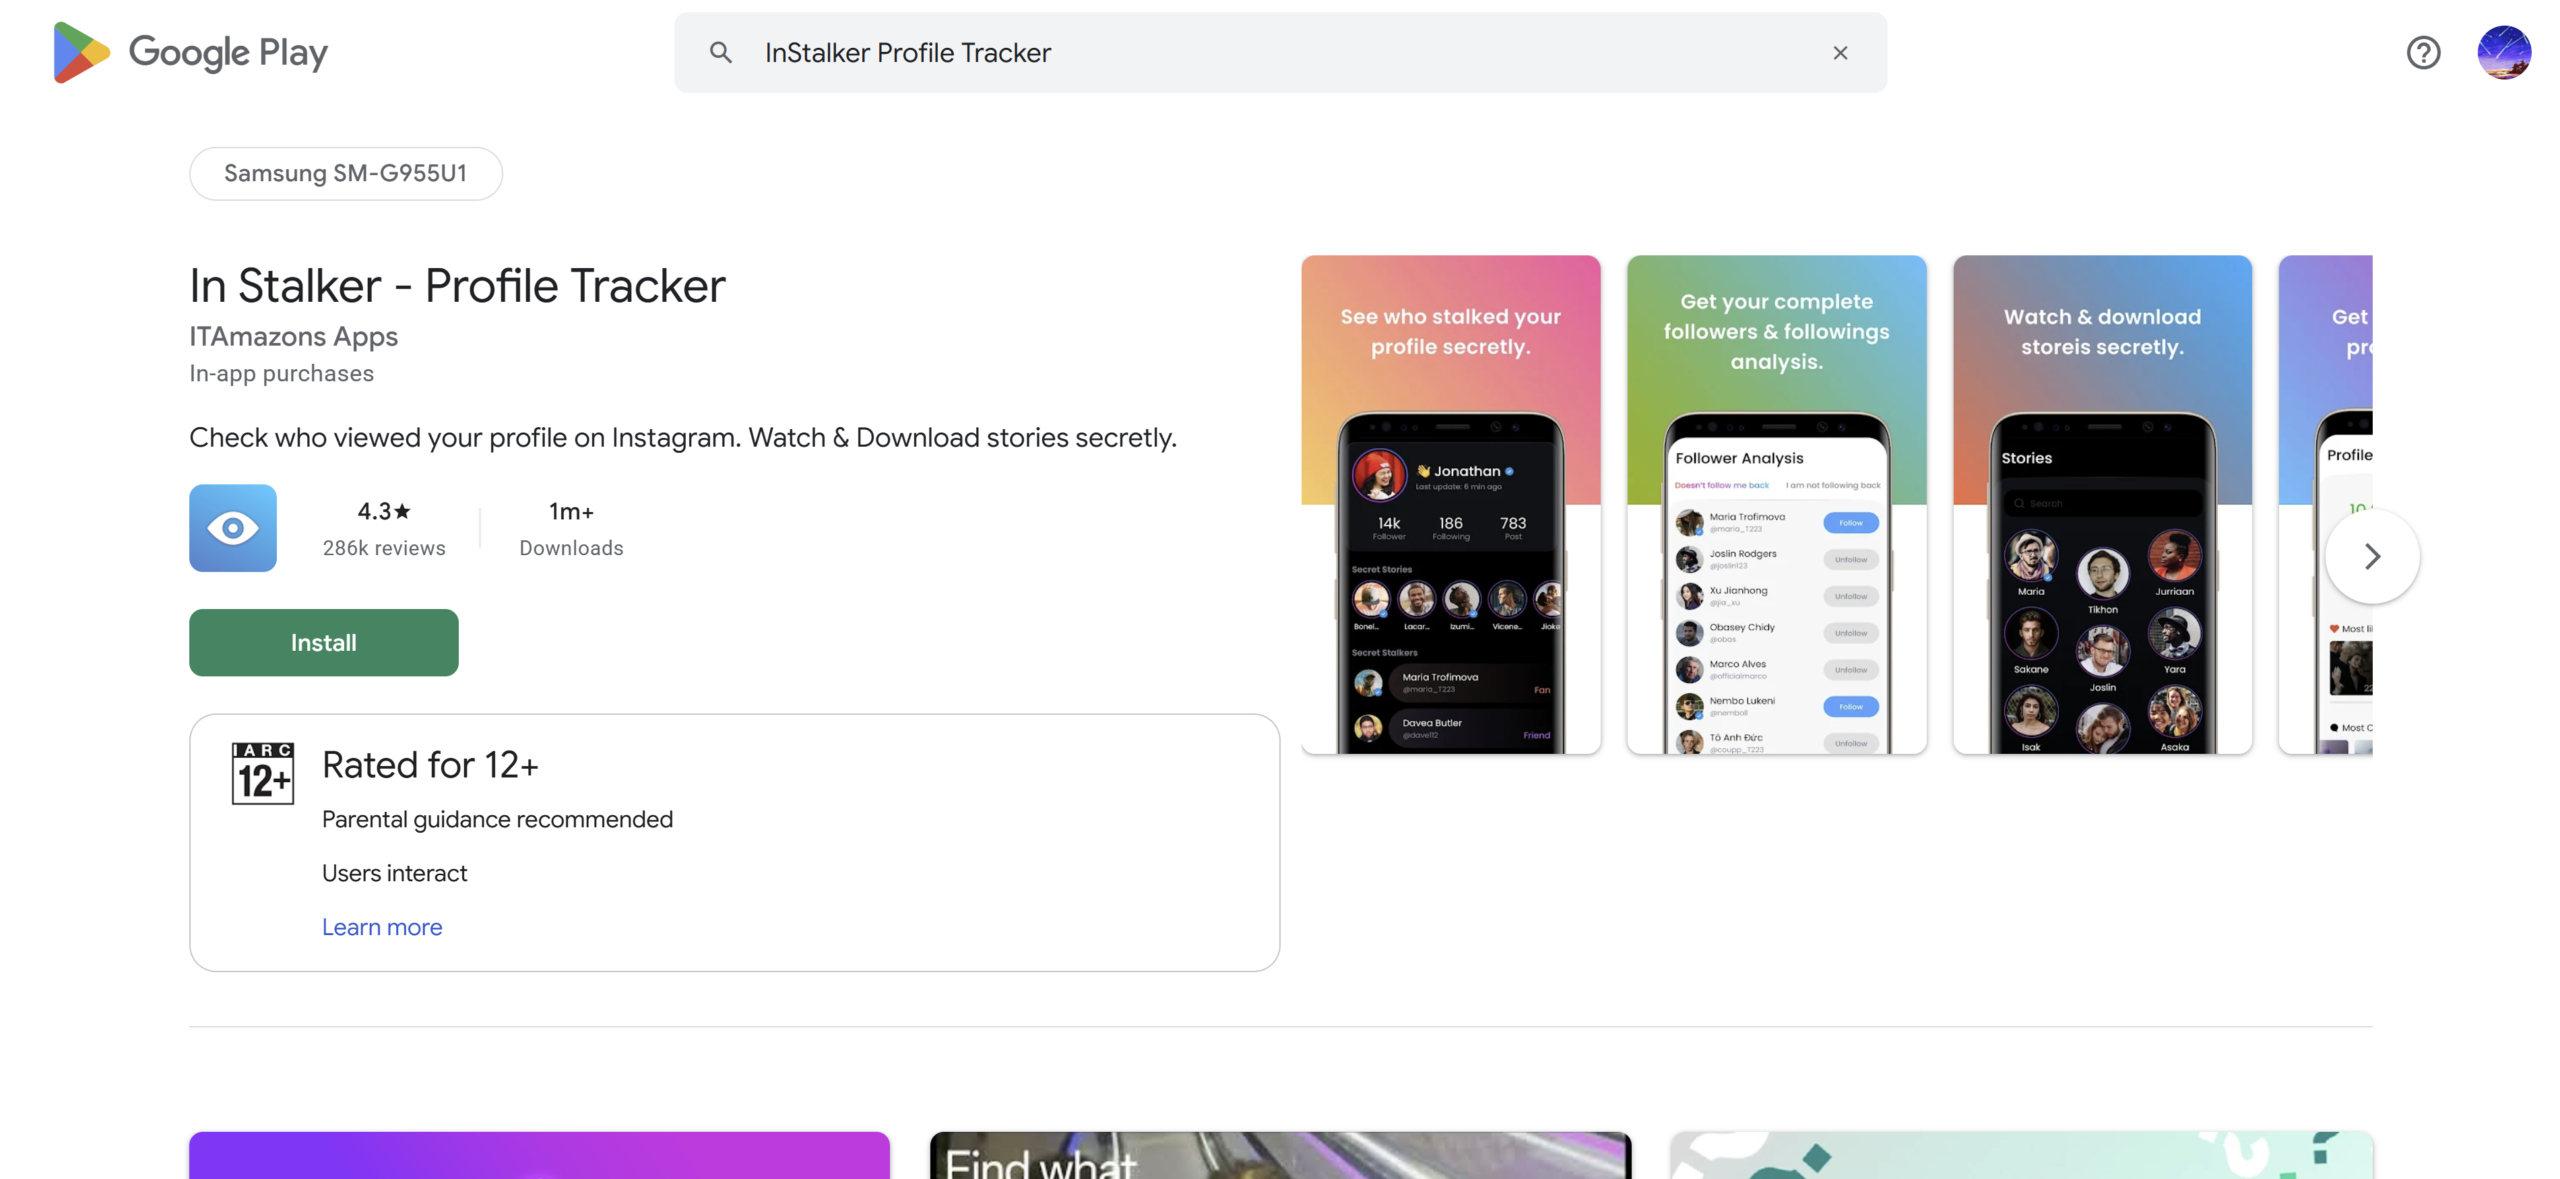
Task: Click the 1m+ Downloads stat
Action: click(571, 528)
